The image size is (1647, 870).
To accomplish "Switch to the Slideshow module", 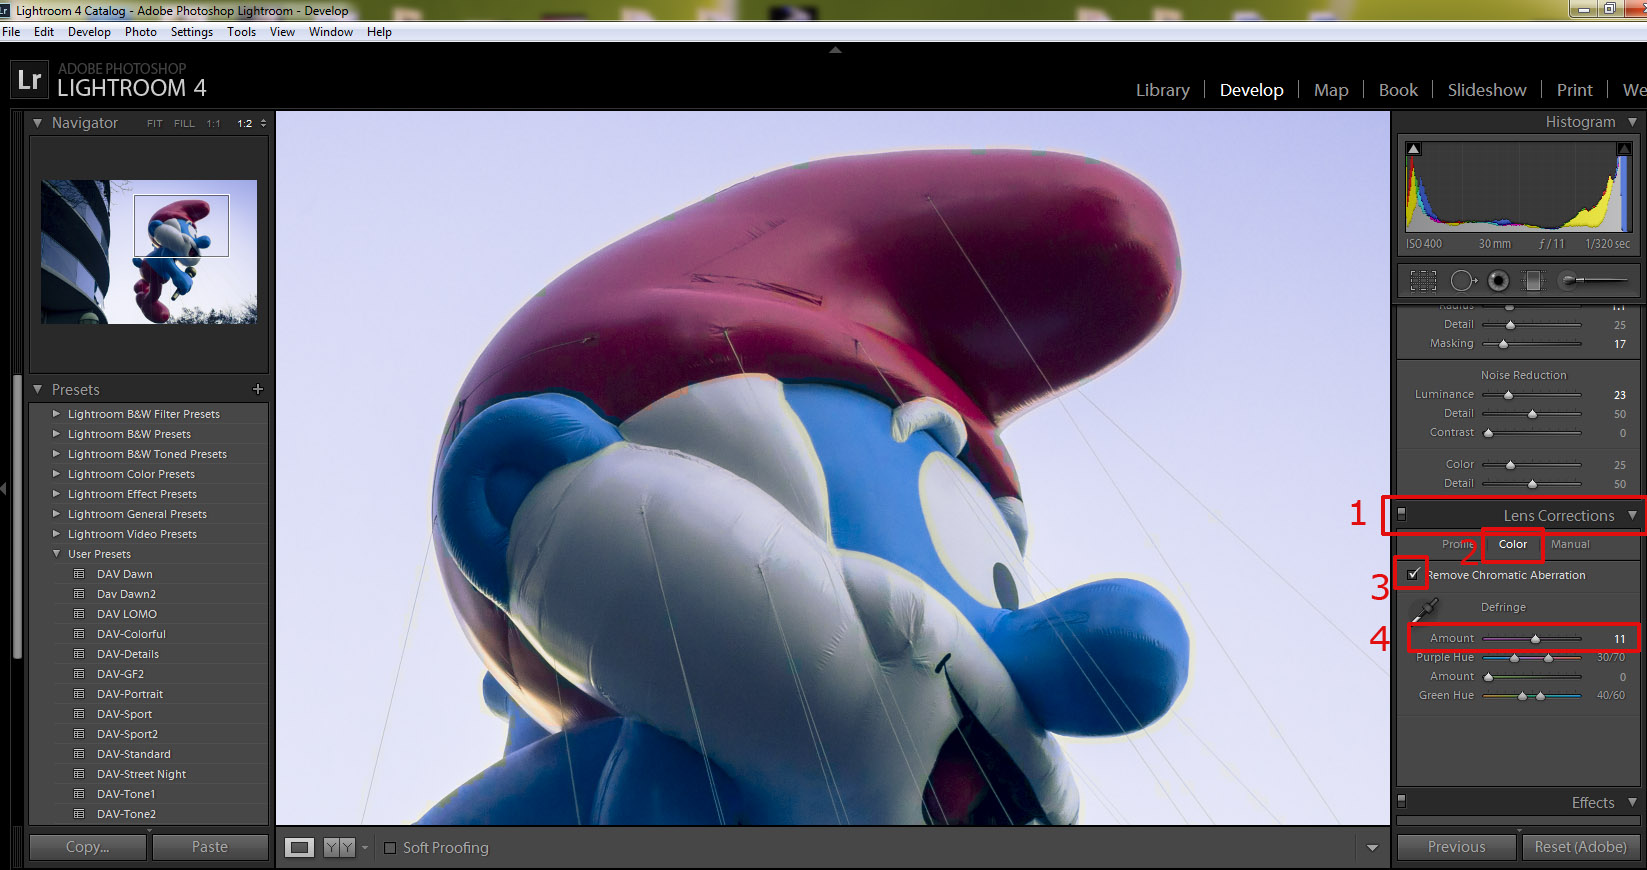I will point(1487,90).
